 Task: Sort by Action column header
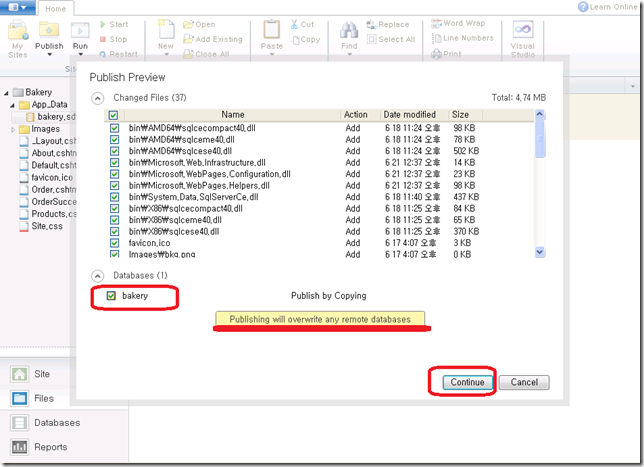356,115
